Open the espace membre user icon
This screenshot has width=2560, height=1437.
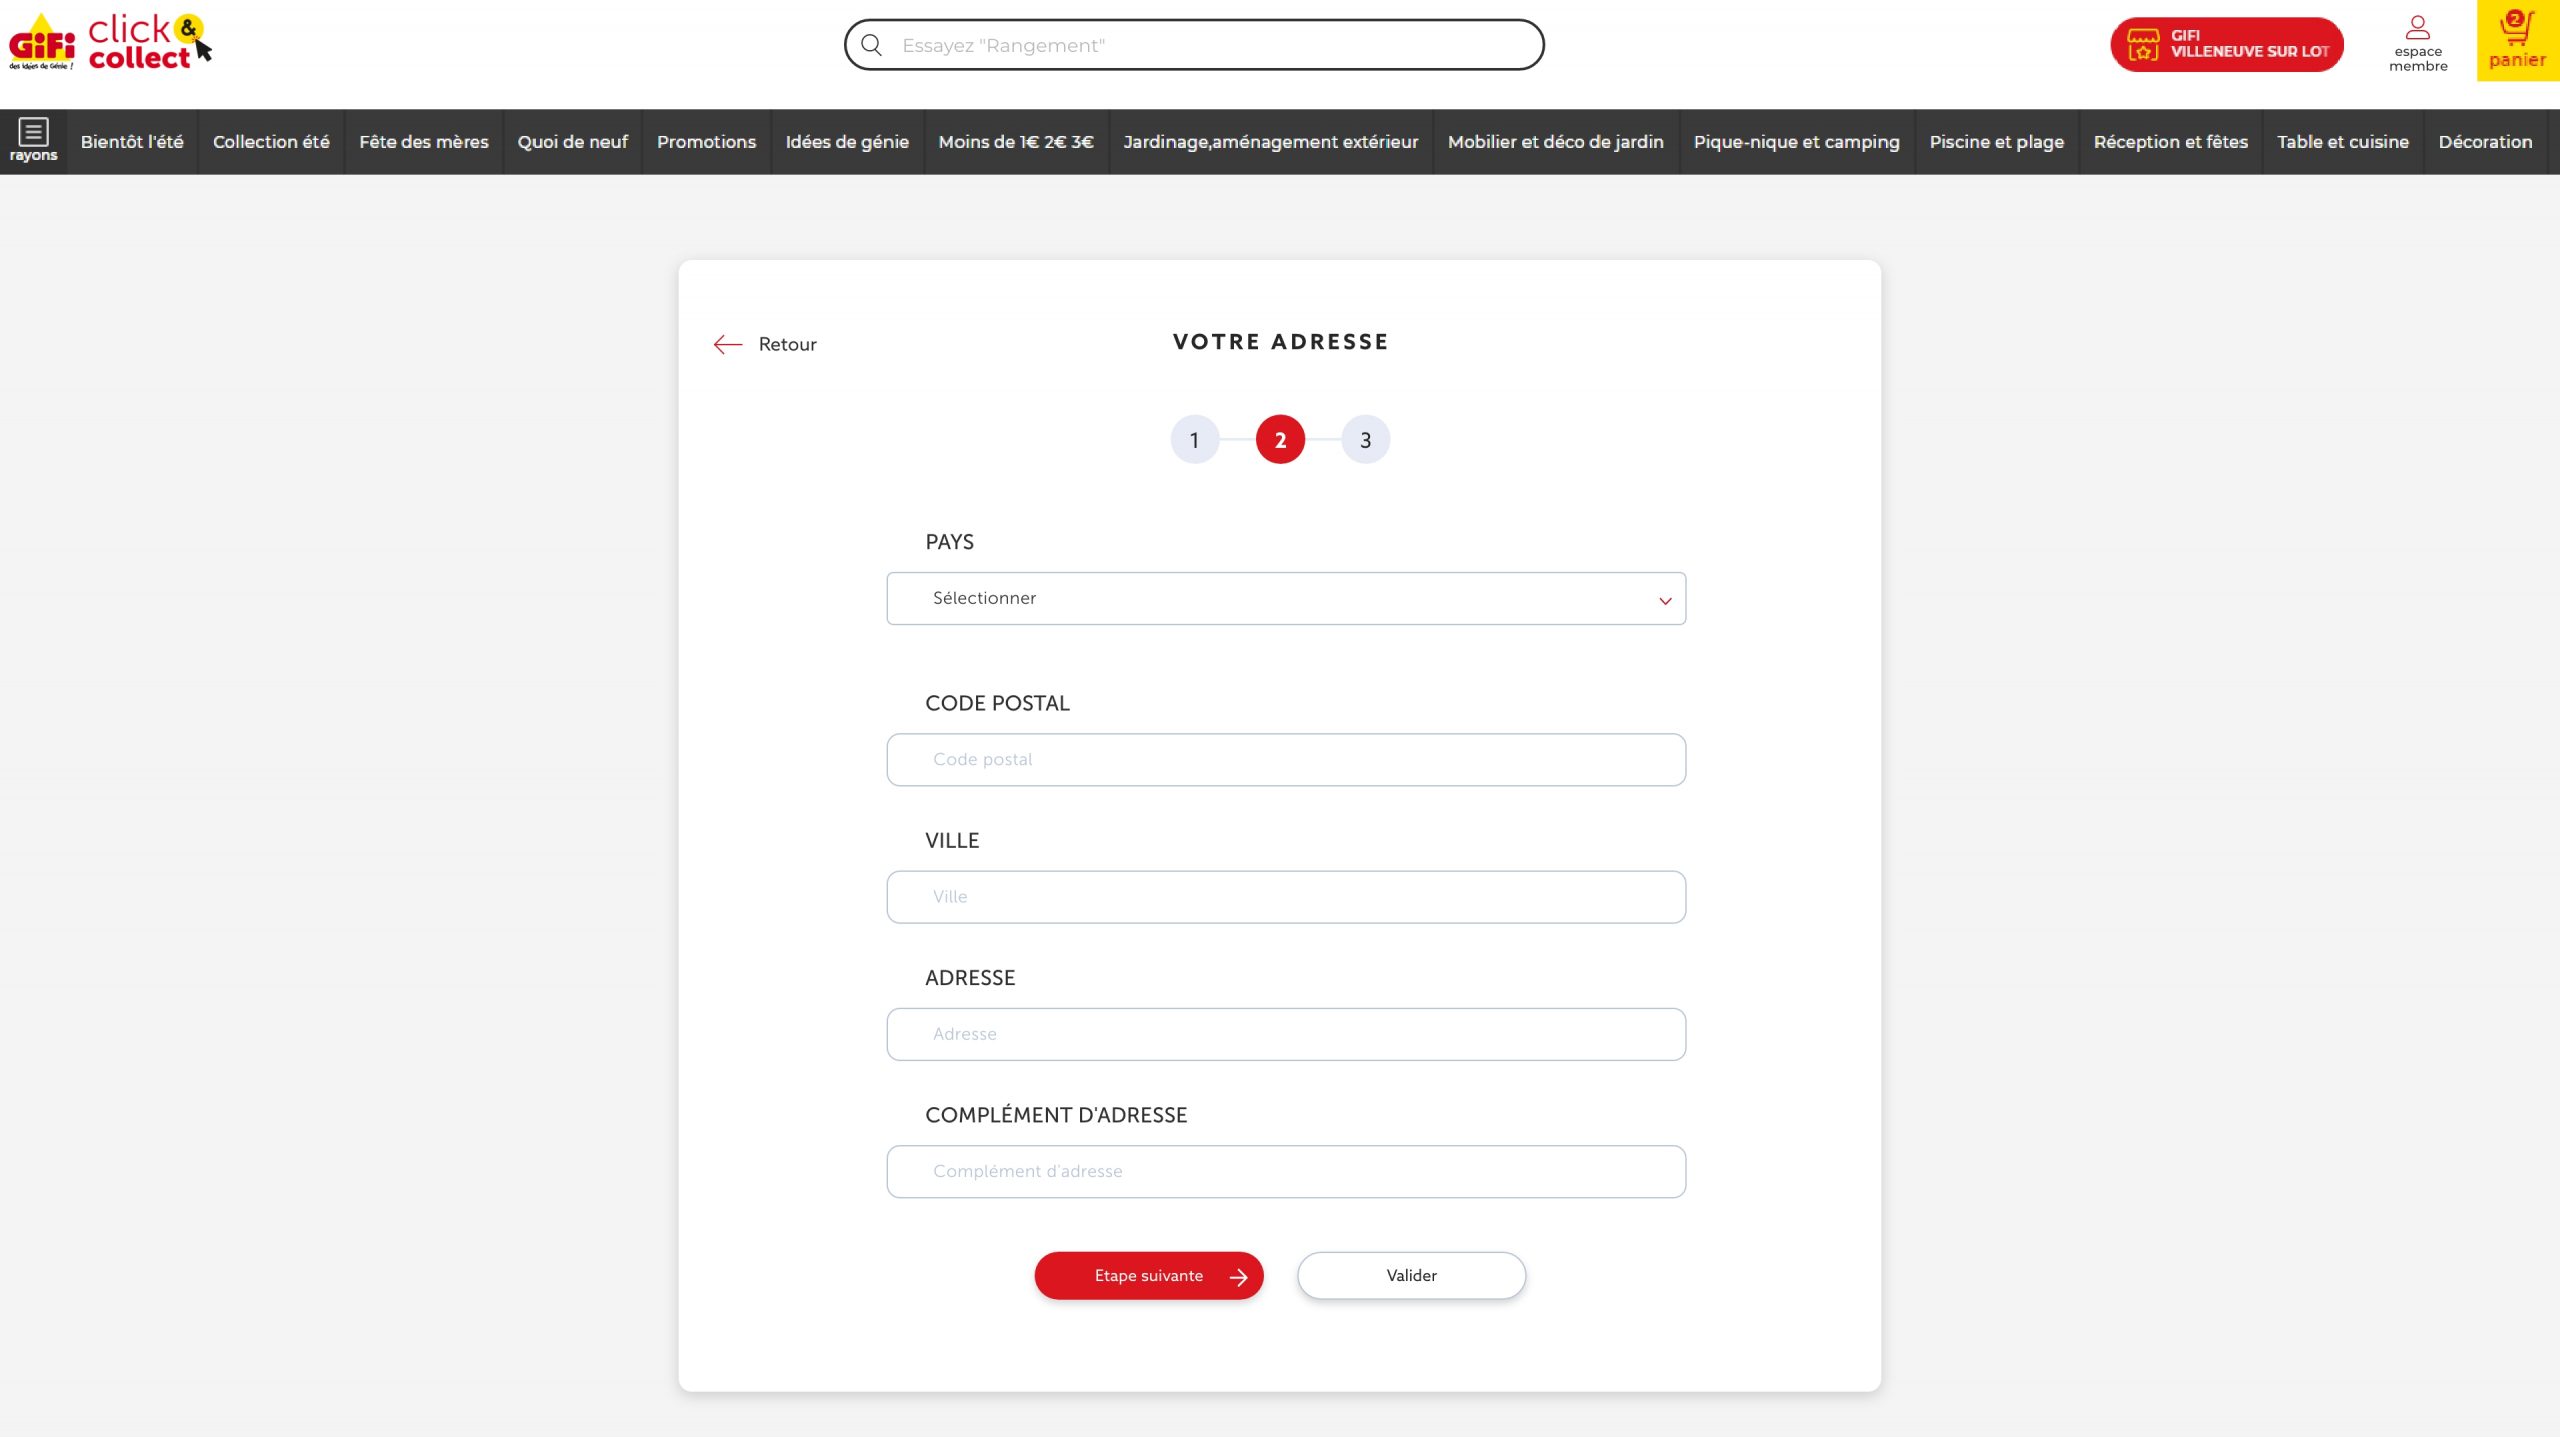pos(2417,28)
